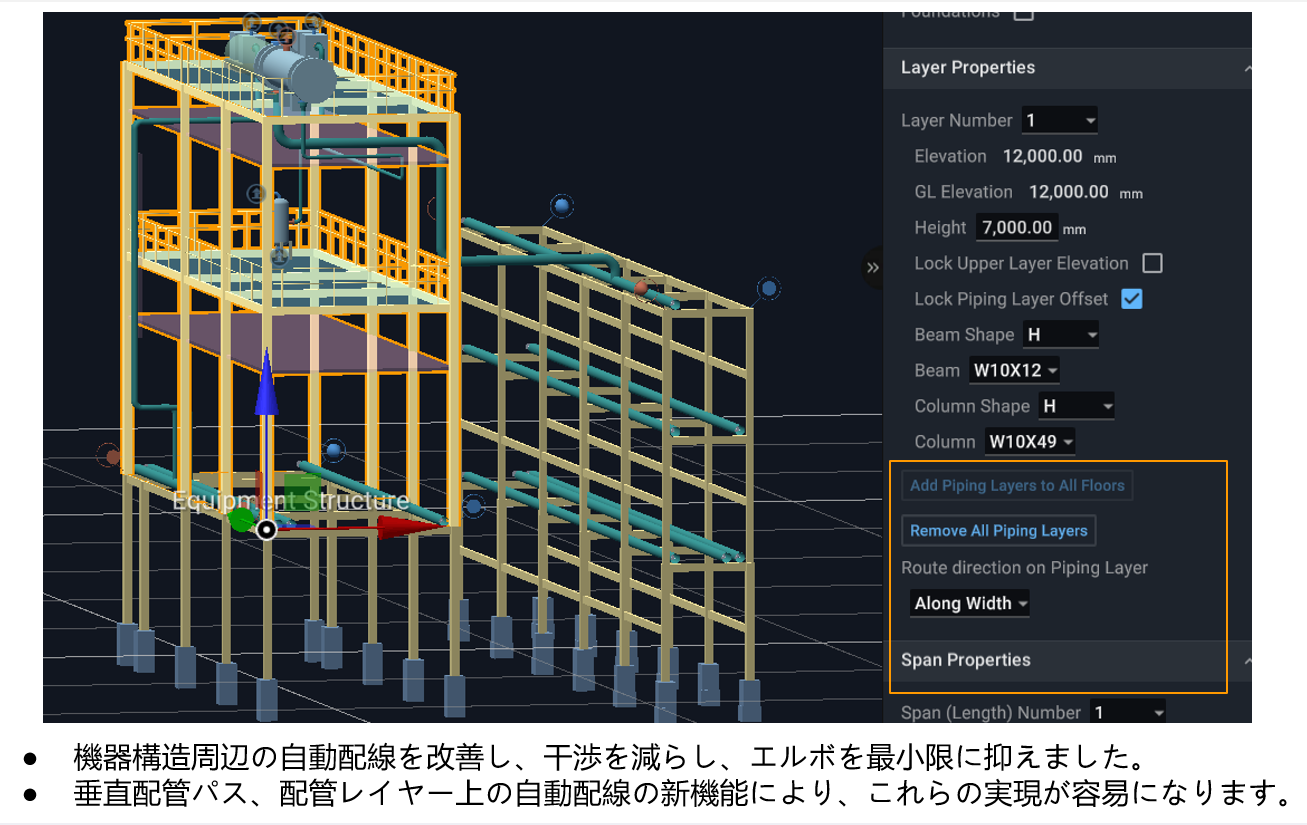Viewport: 1307px width, 825px height.
Task: Open the Column W10X49 dropdown
Action: pos(1030,442)
